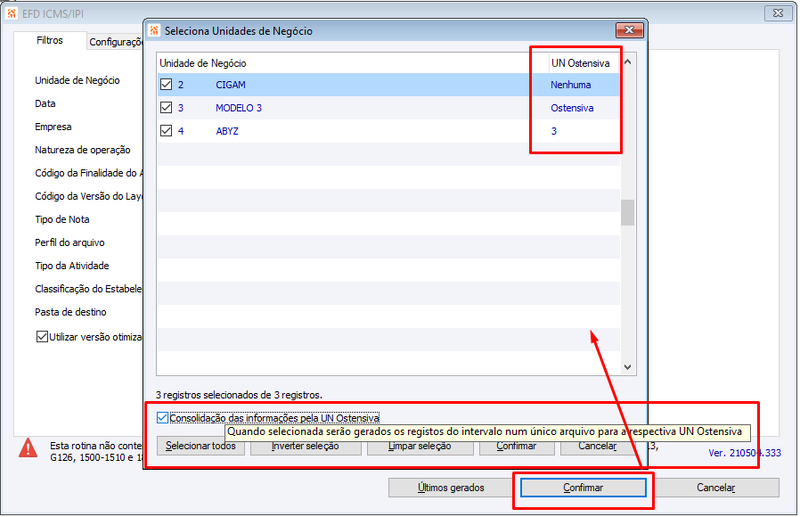Click the Seleciona Unidades dialog title icon
800x517 pixels.
[154, 31]
